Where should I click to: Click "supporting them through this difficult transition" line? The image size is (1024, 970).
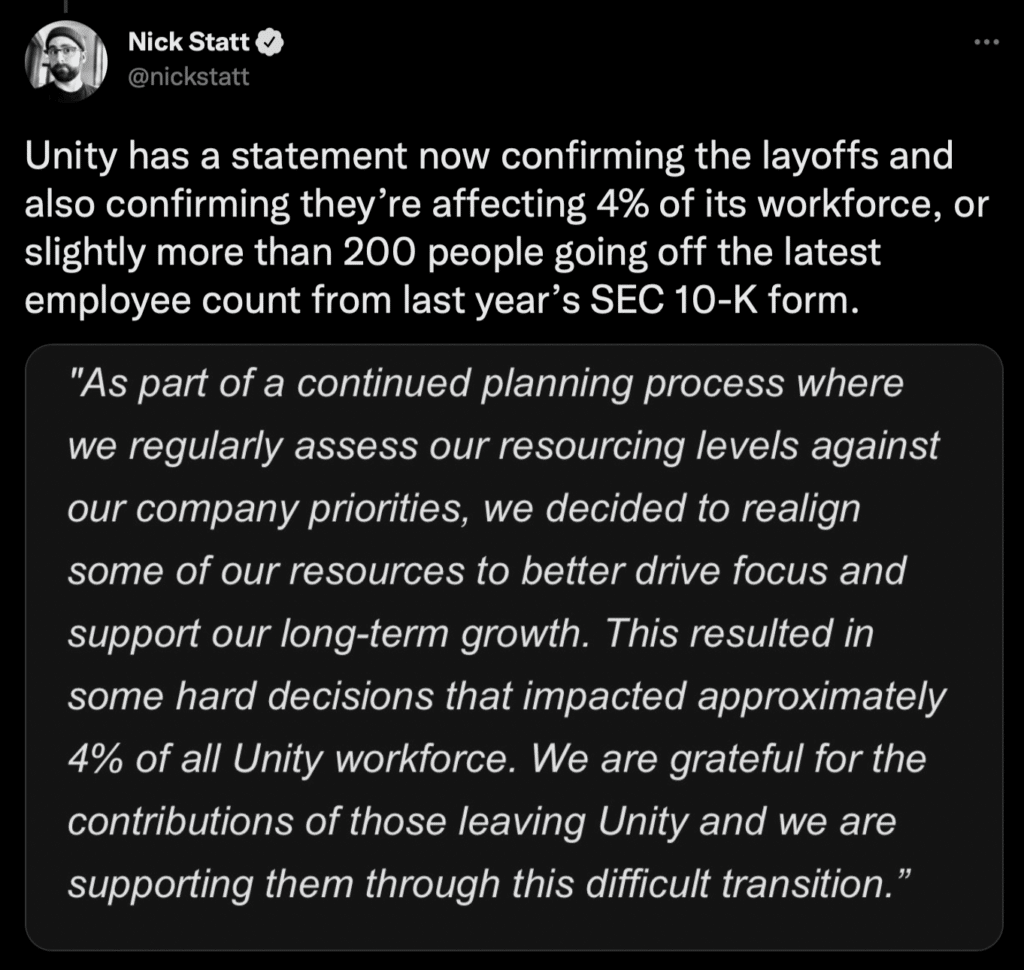[488, 885]
